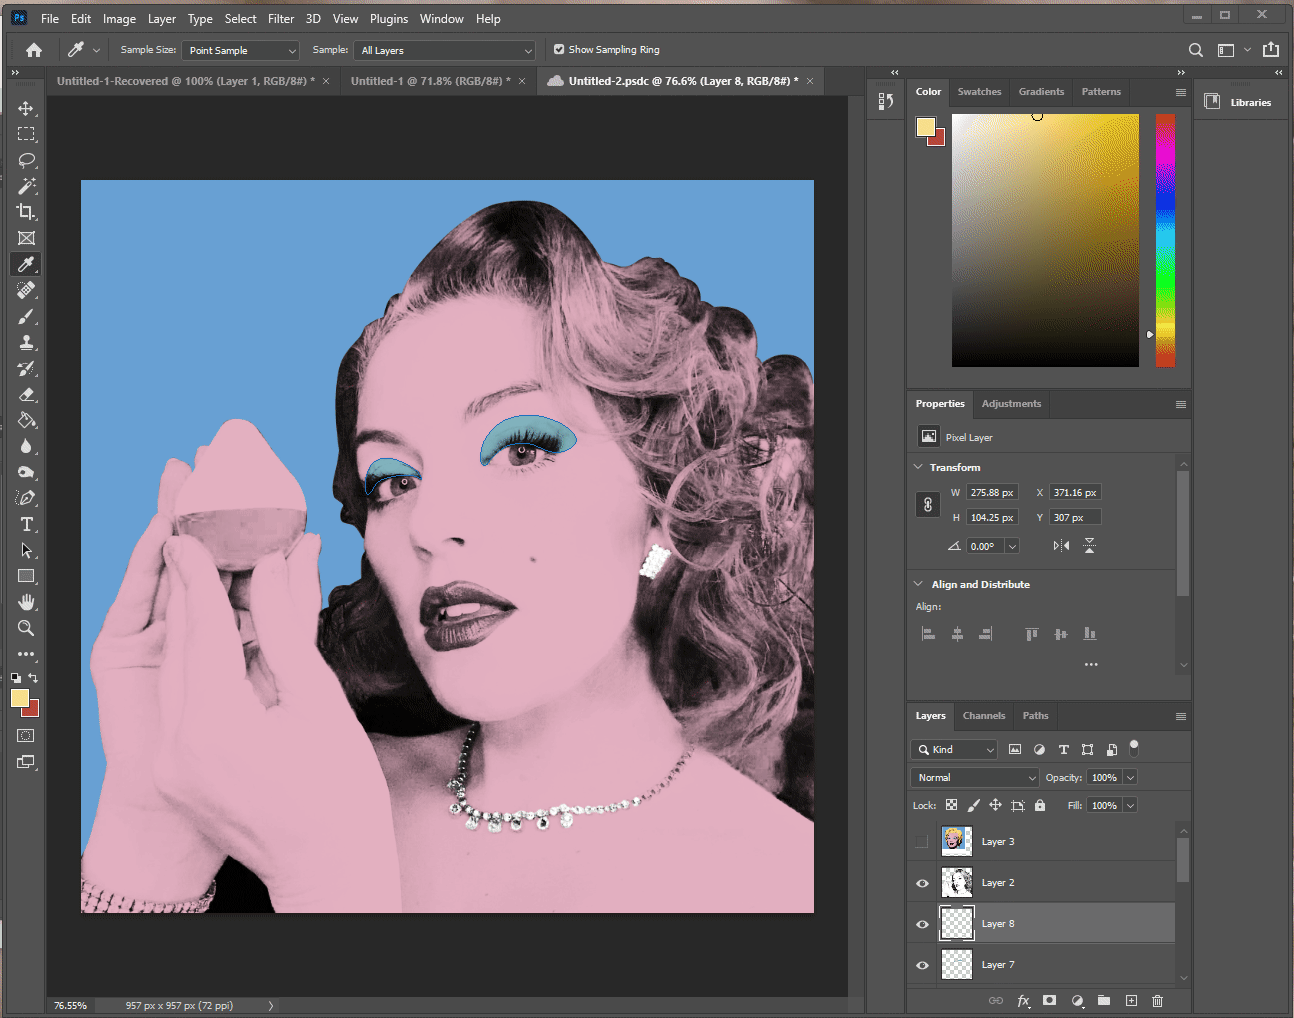Select the Eraser tool
Screen dimensions: 1294x1018
click(x=26, y=394)
